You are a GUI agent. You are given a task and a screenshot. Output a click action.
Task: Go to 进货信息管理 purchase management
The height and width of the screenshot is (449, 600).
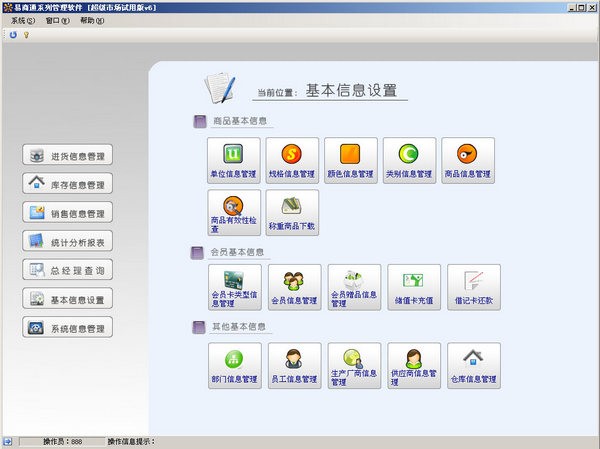tap(67, 155)
